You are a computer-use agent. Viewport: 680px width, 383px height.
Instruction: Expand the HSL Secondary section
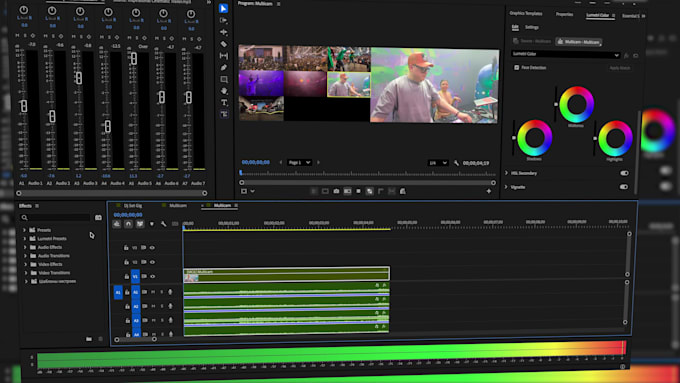[x=507, y=173]
